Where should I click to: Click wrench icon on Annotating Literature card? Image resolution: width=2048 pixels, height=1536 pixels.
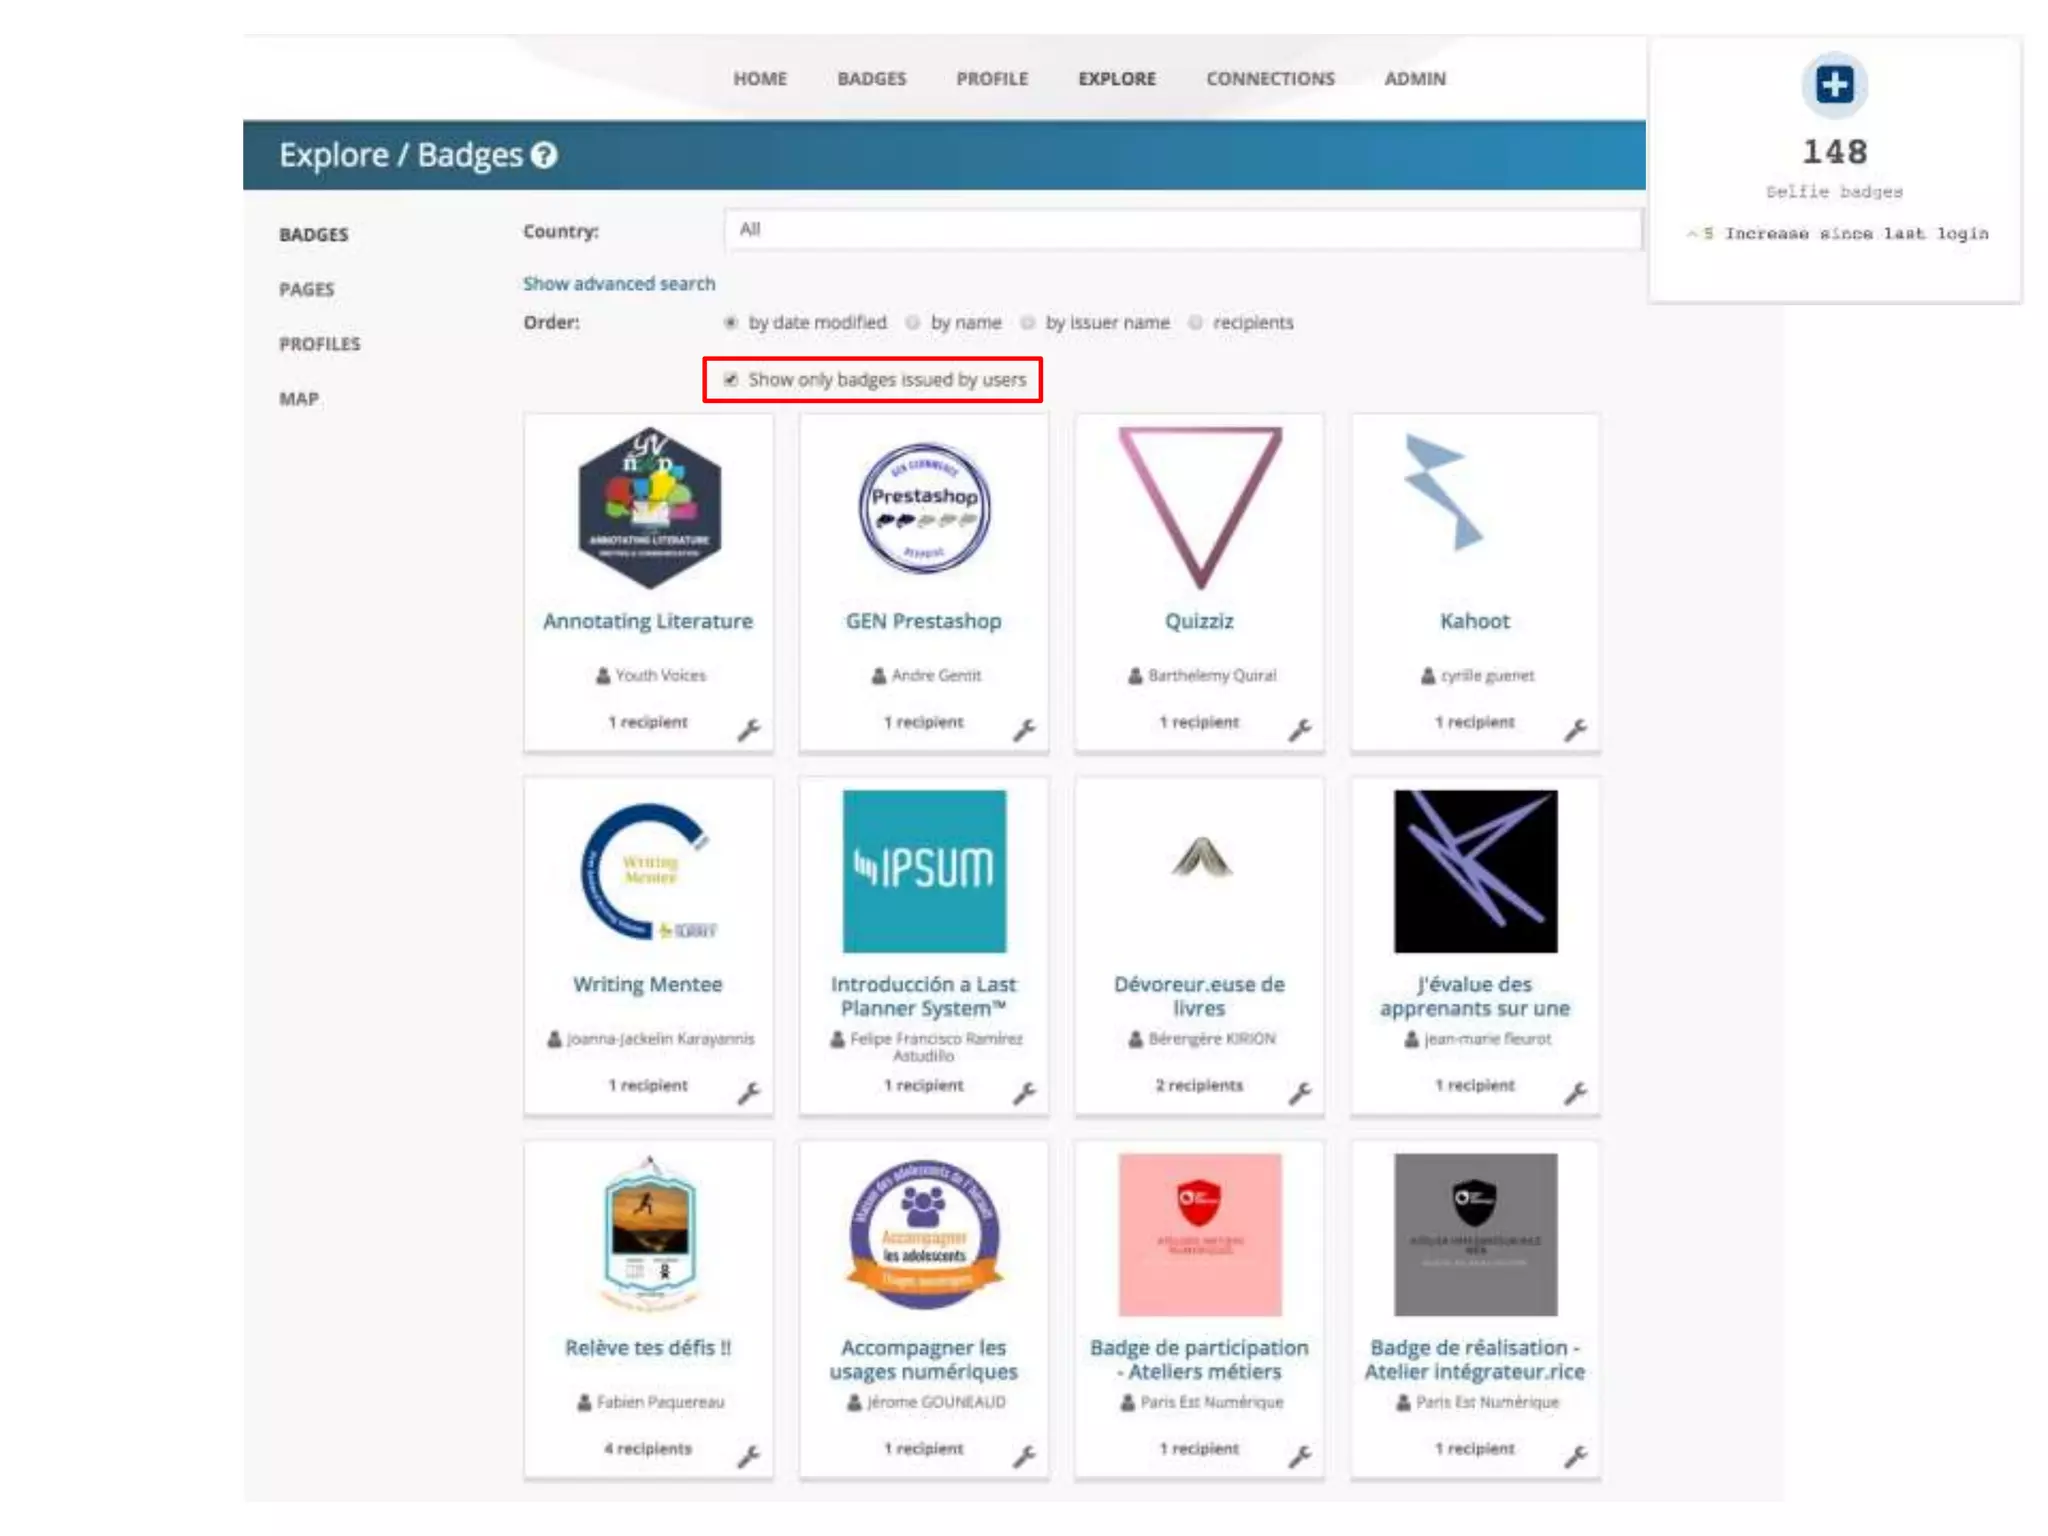point(749,730)
